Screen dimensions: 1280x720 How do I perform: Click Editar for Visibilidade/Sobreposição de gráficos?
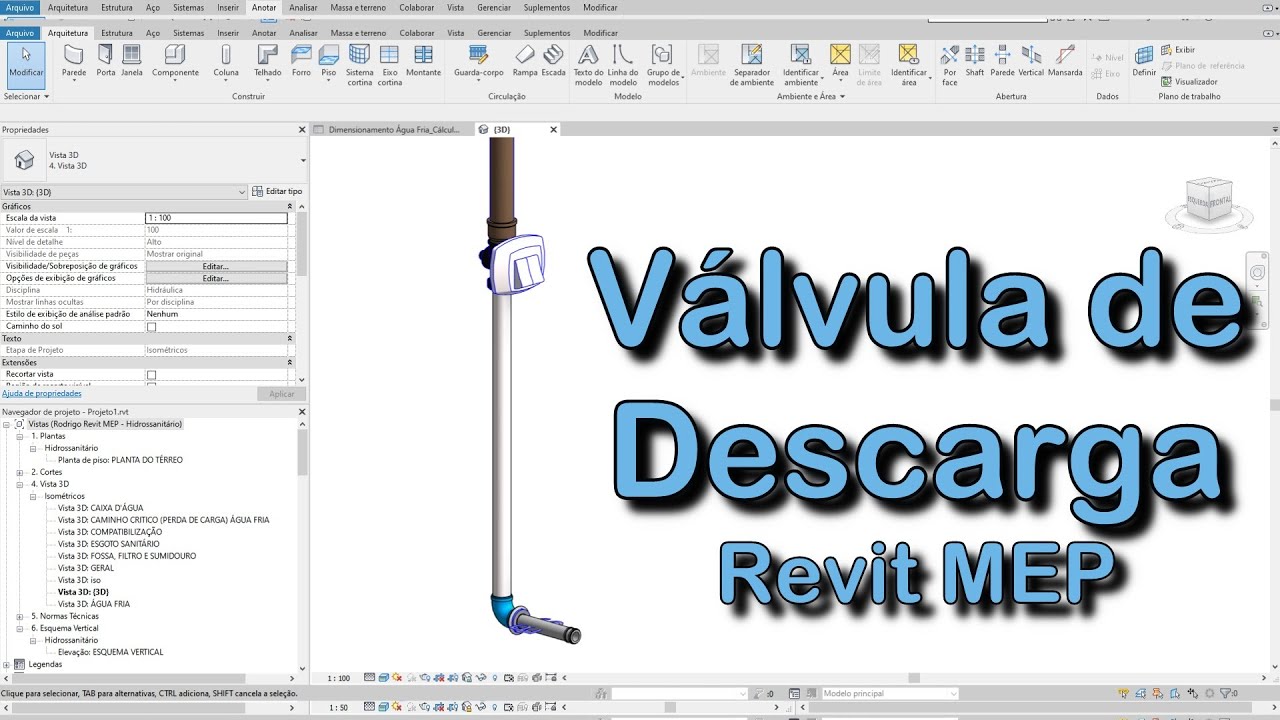(x=216, y=266)
